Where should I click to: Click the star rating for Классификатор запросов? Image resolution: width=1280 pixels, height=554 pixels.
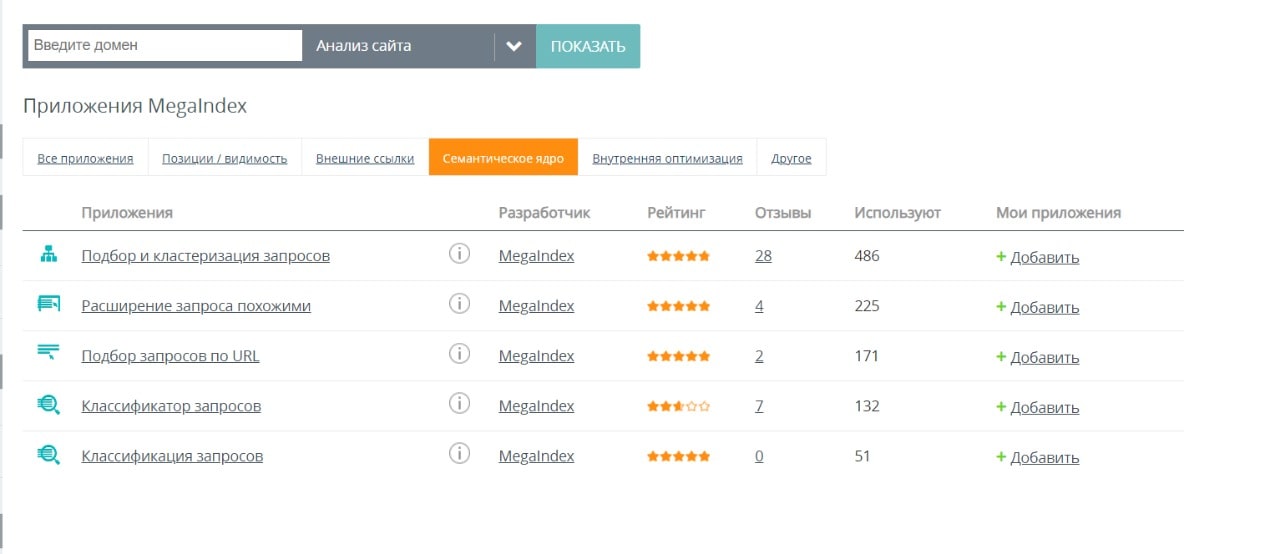(678, 406)
